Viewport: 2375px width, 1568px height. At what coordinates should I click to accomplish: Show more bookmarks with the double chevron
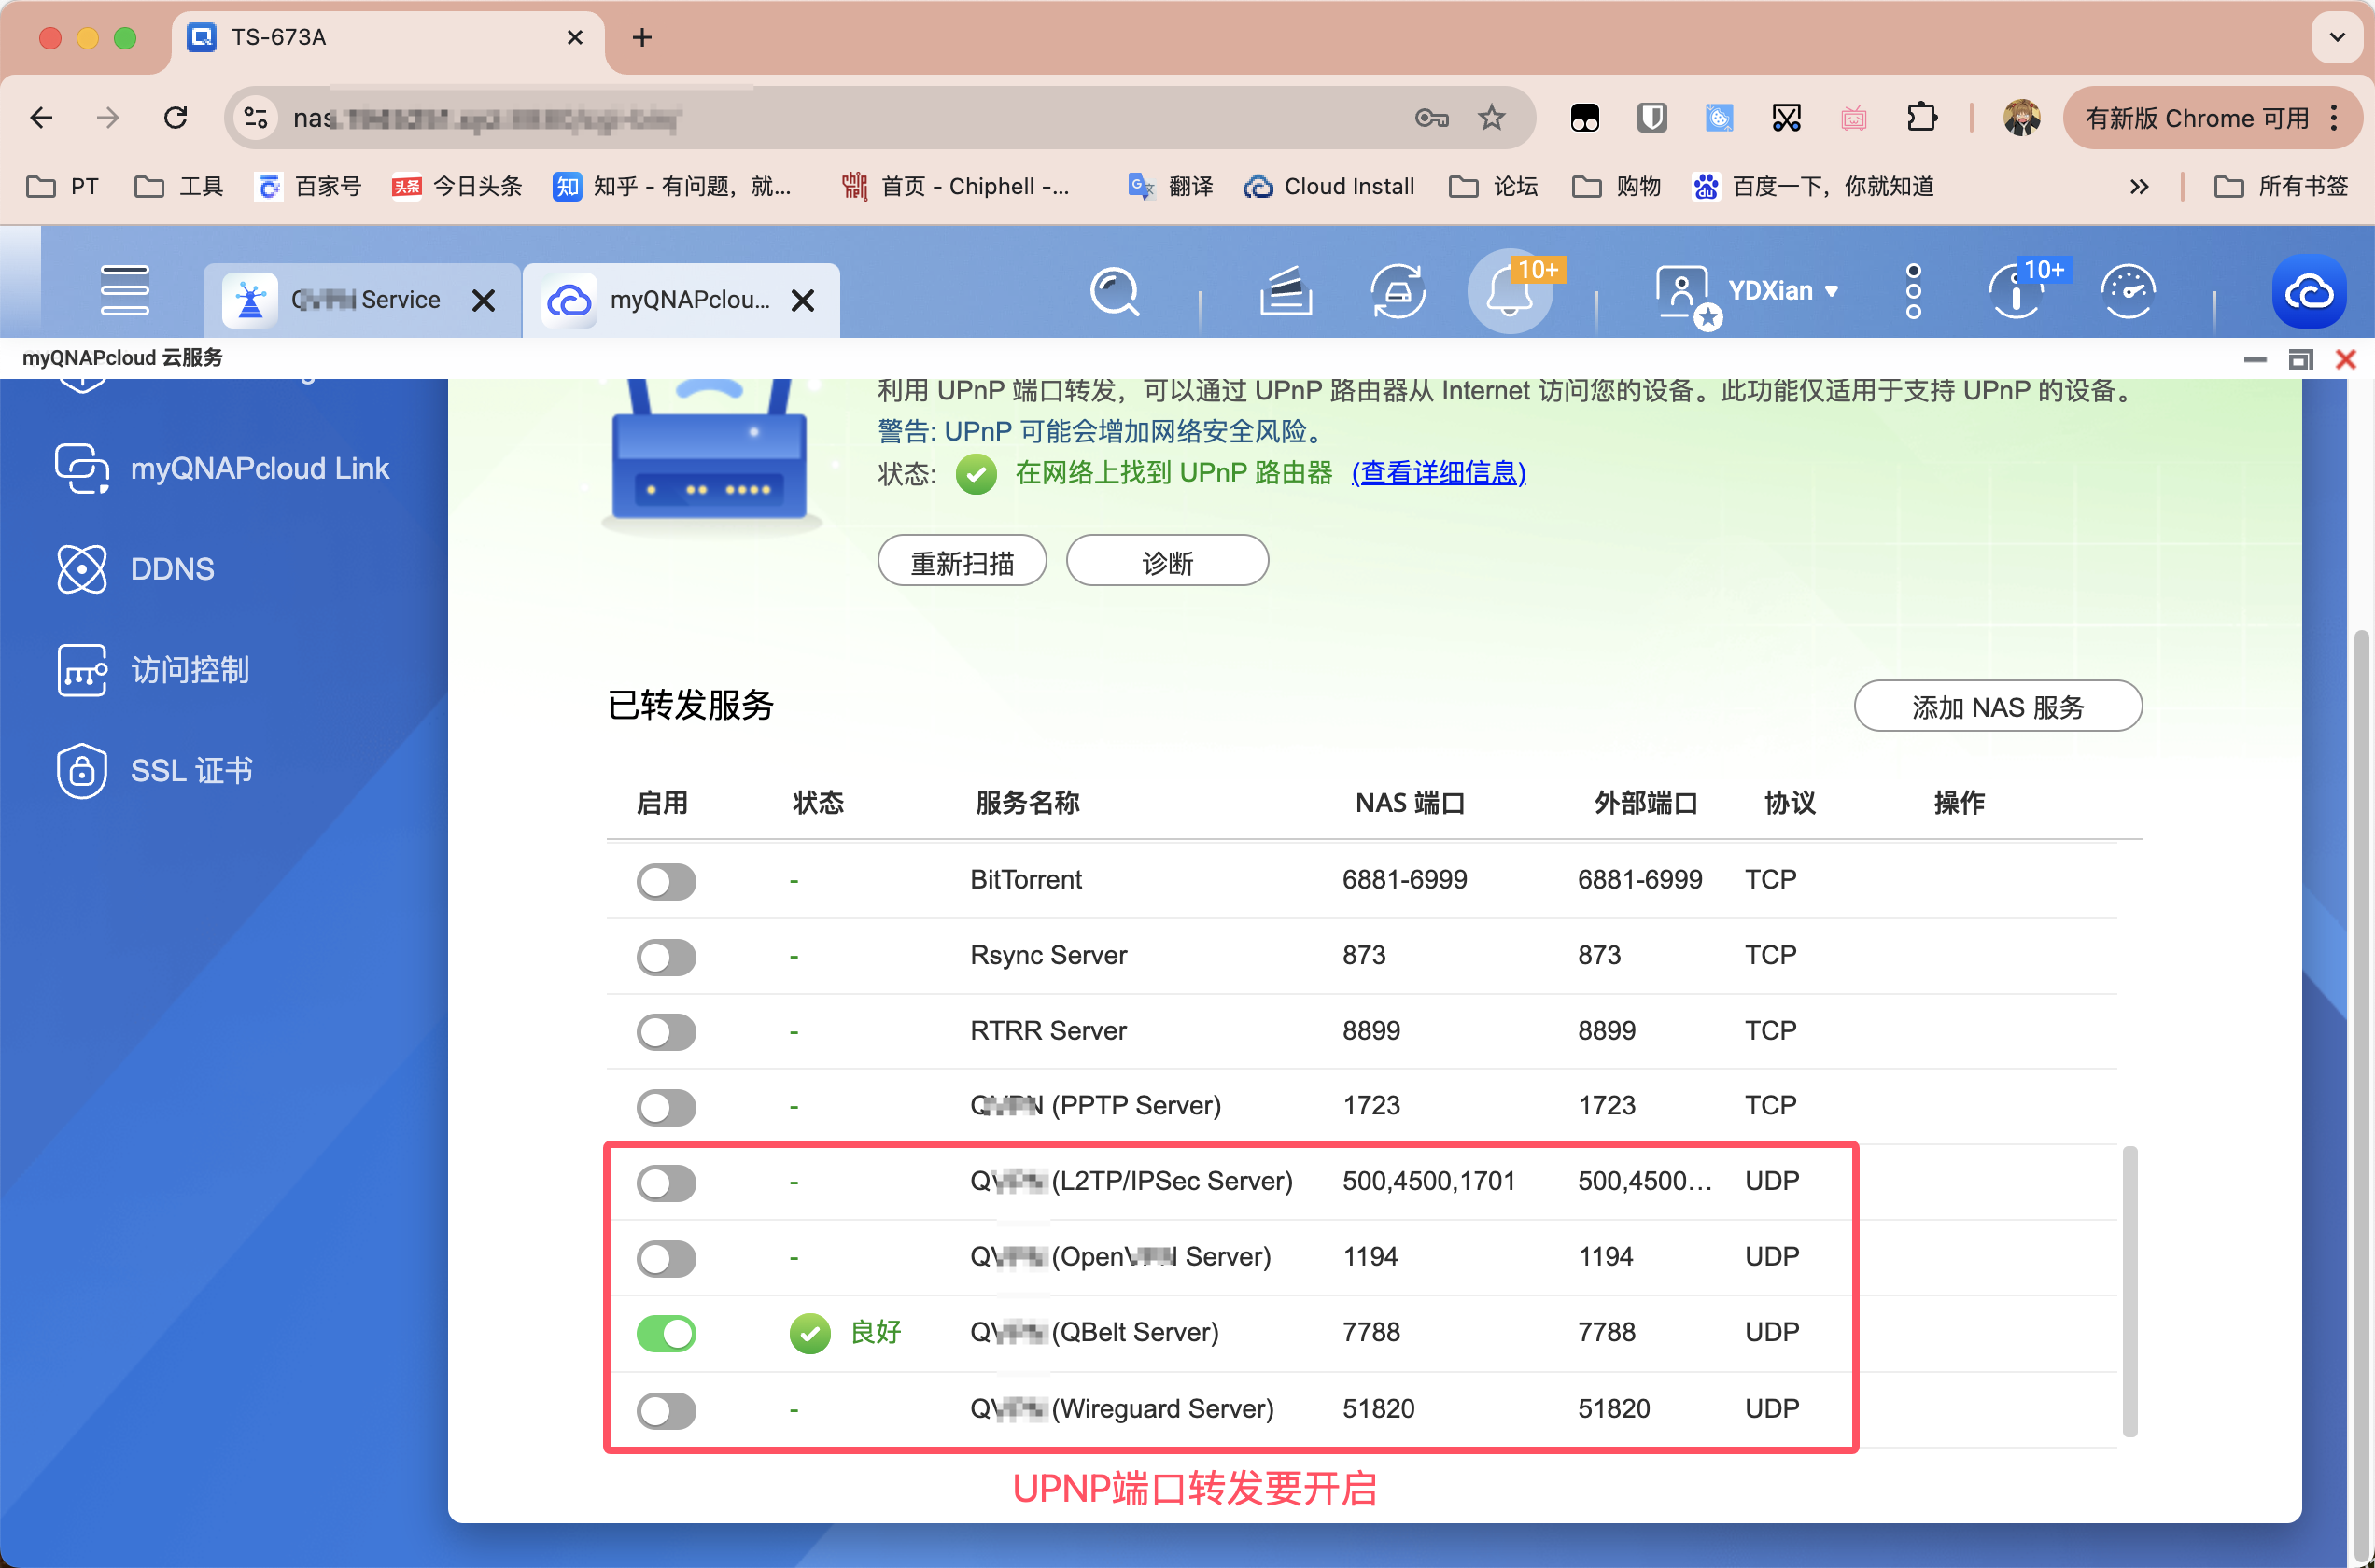tap(2139, 187)
